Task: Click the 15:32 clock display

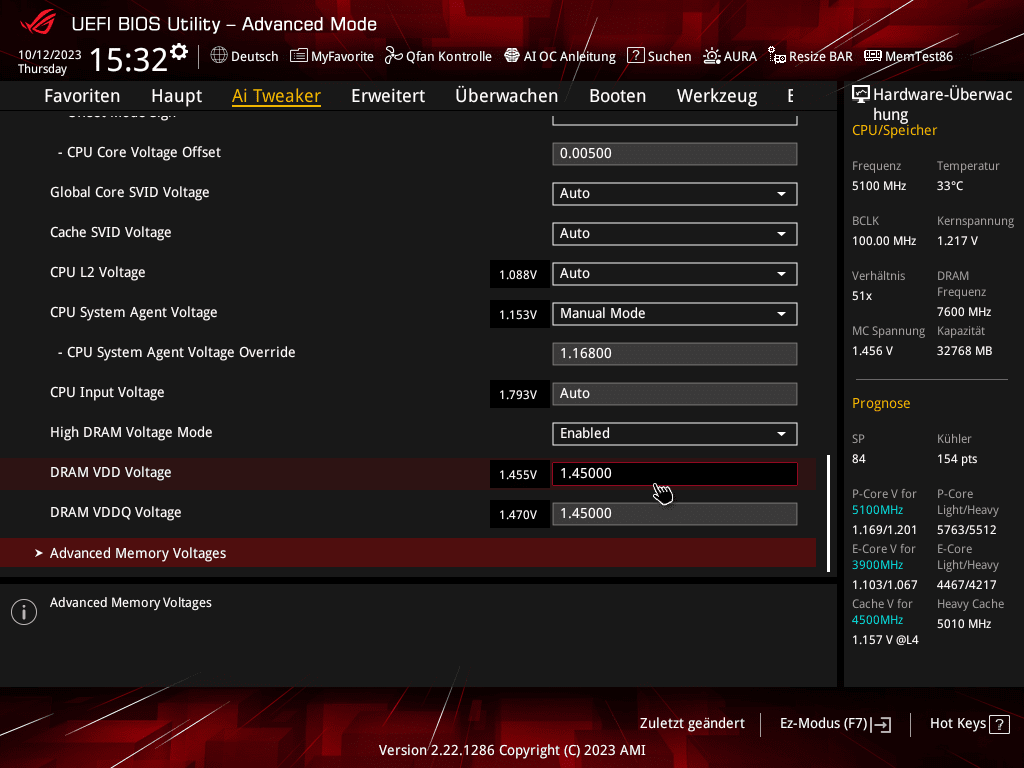Action: tap(129, 60)
